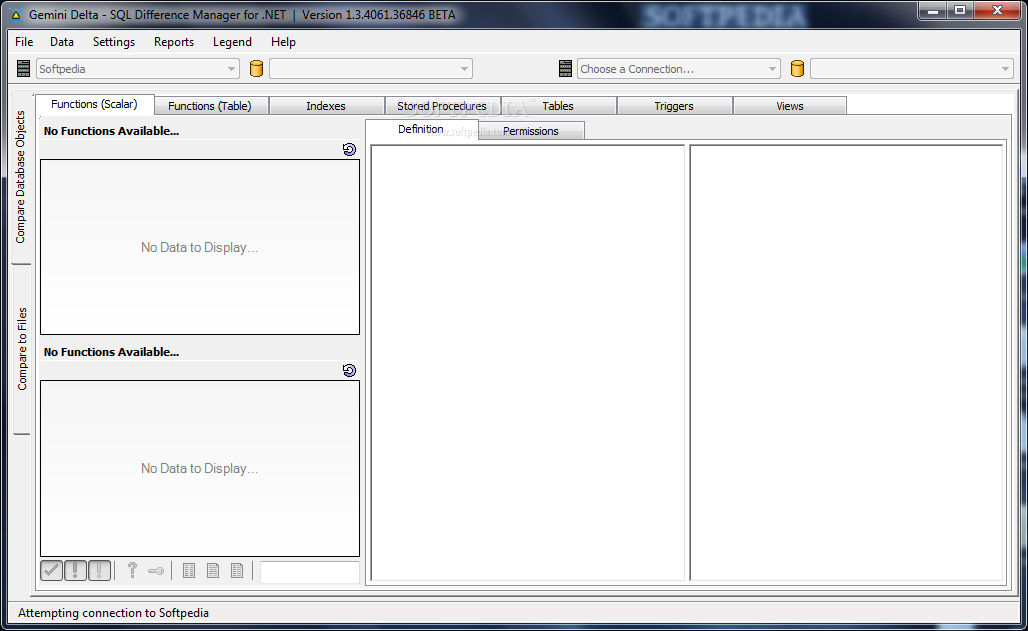Refresh the upper functions list
Viewport: 1028px width, 631px height.
349,150
